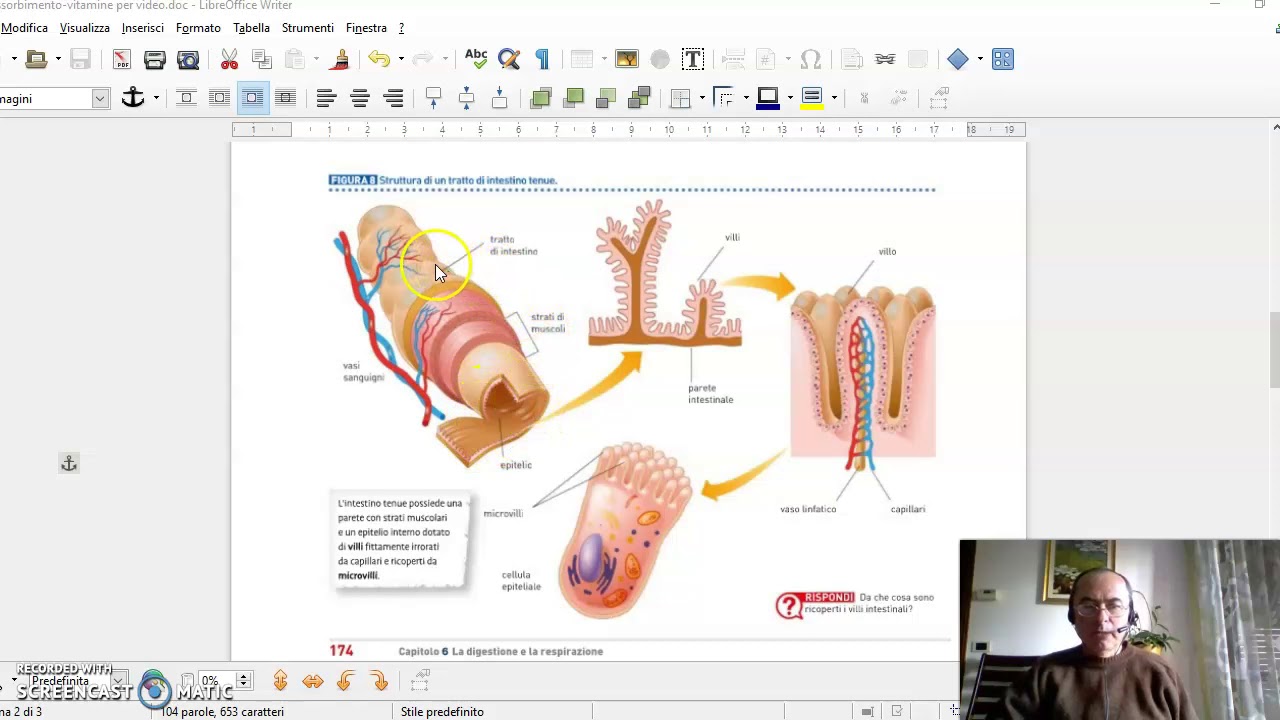Click the word count in status bar
The width and height of the screenshot is (1280, 720).
coord(222,712)
